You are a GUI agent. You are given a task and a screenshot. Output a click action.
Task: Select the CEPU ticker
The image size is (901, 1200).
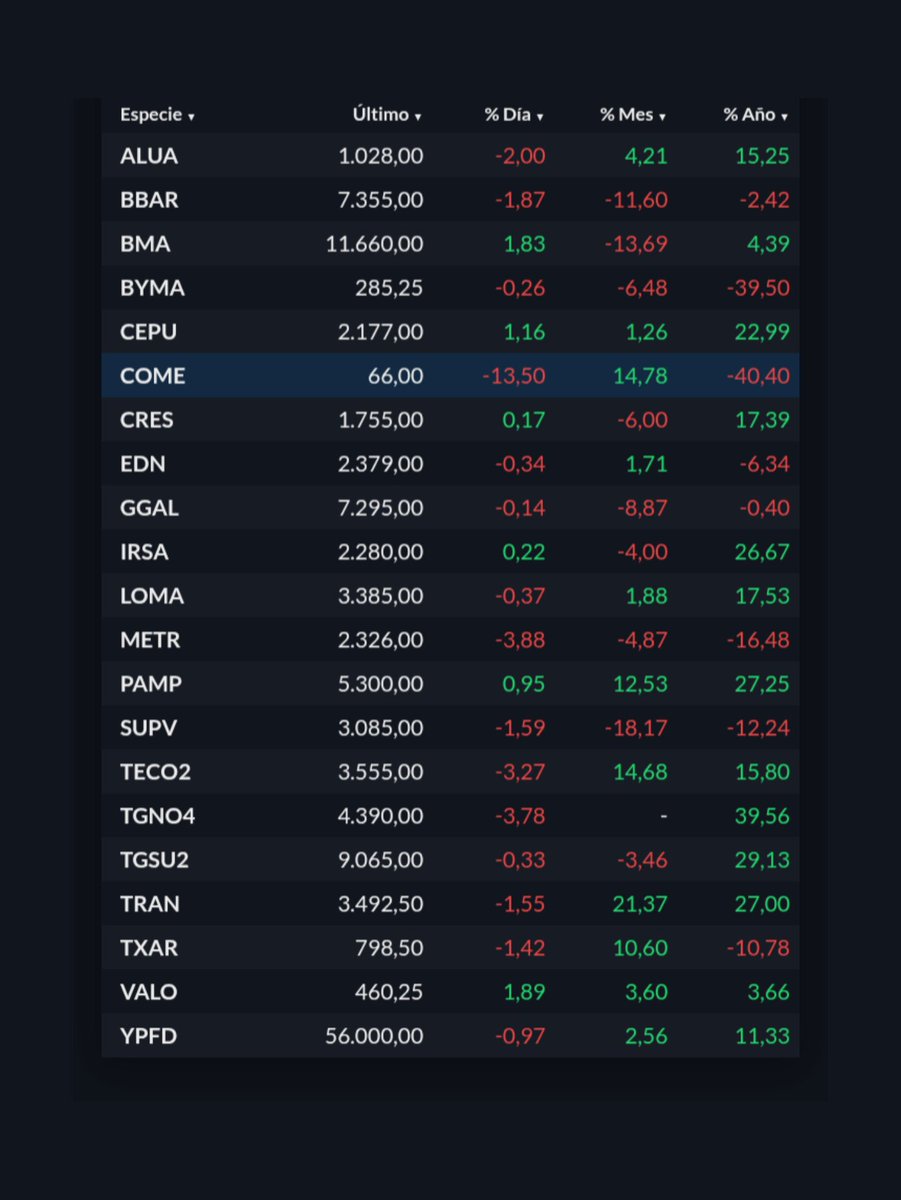(x=149, y=332)
